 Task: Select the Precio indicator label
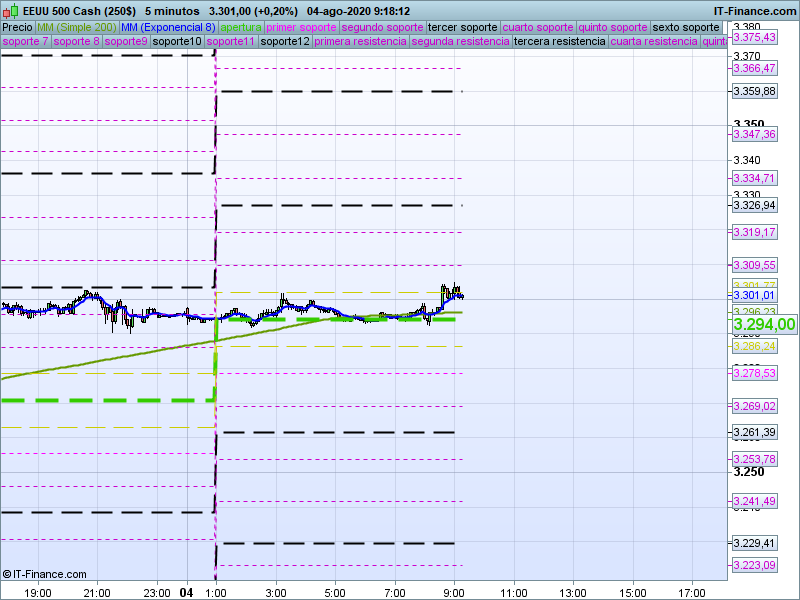tap(17, 27)
